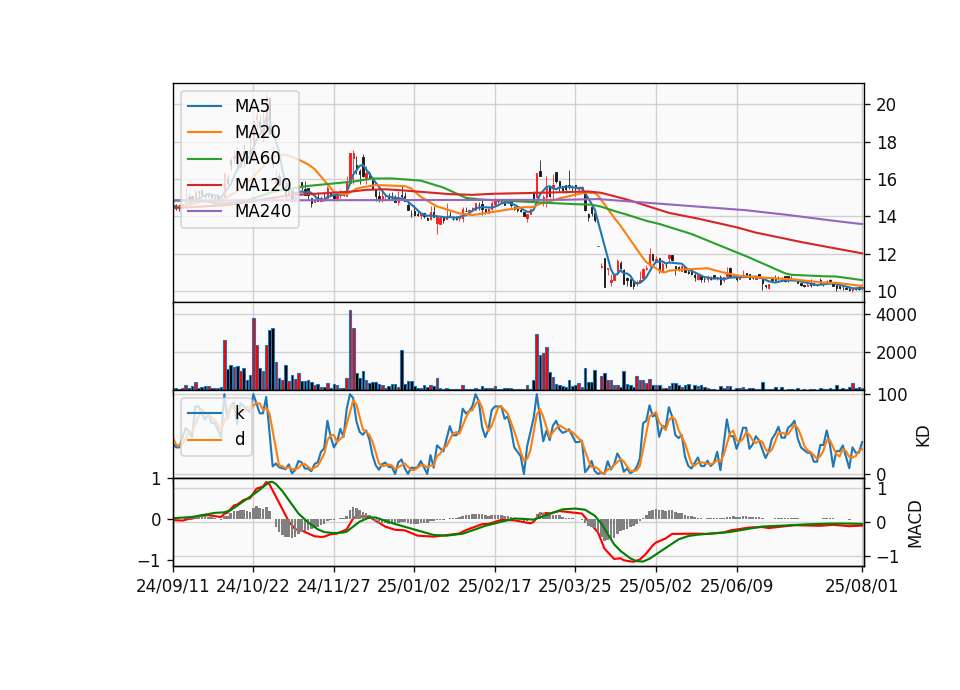Viewport: 960px width, 690px height.
Task: Click the orange MA20 legend line sample
Action: click(x=204, y=132)
